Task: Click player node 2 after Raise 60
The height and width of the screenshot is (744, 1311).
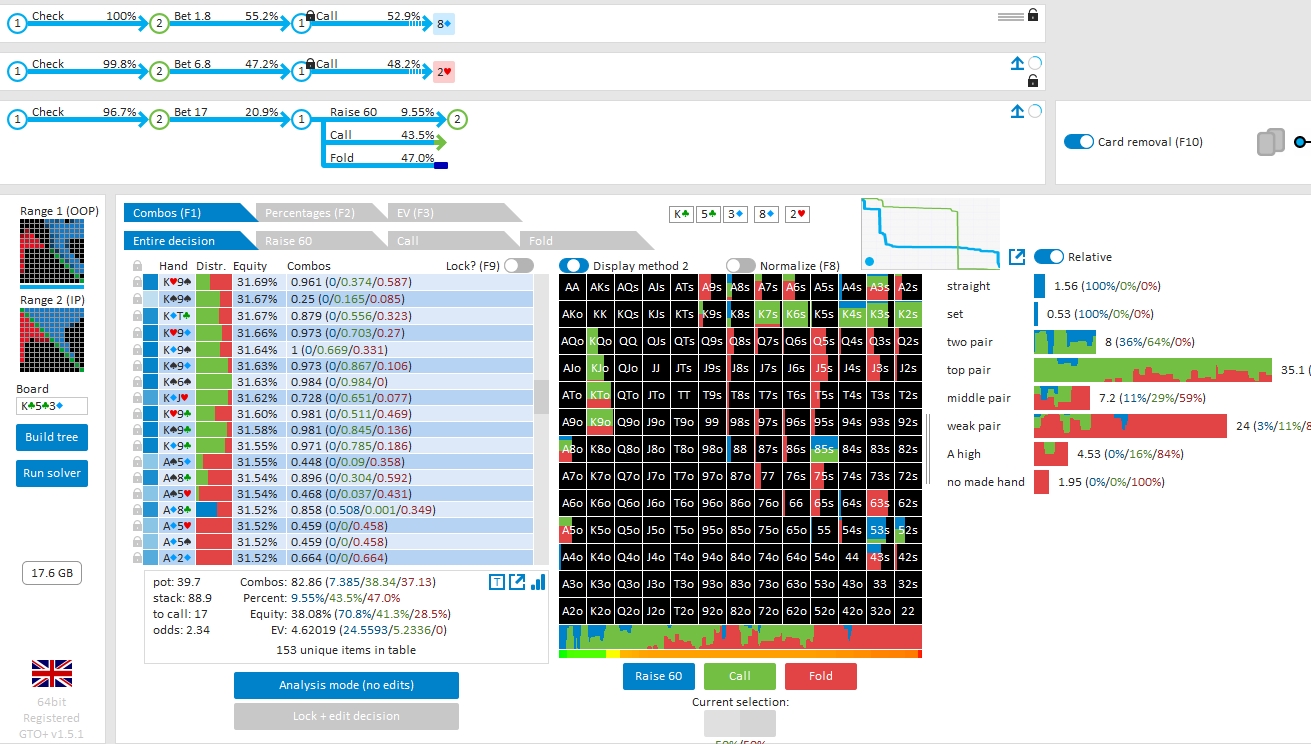Action: pos(457,120)
